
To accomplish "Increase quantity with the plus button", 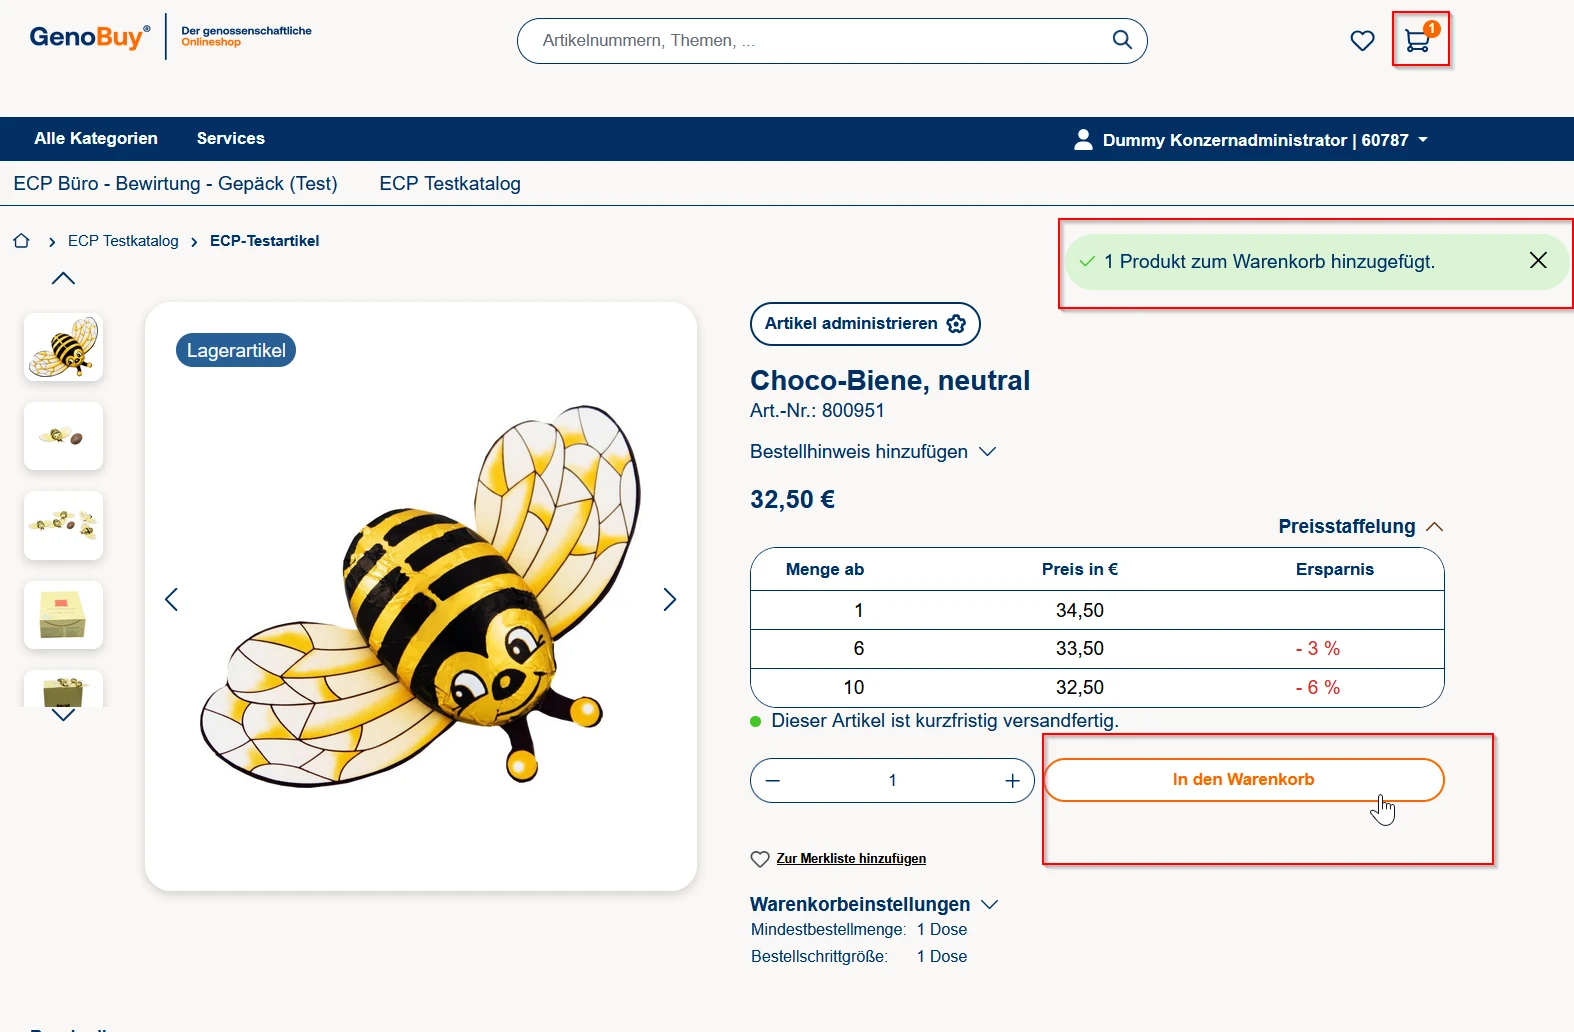I will (x=1012, y=781).
